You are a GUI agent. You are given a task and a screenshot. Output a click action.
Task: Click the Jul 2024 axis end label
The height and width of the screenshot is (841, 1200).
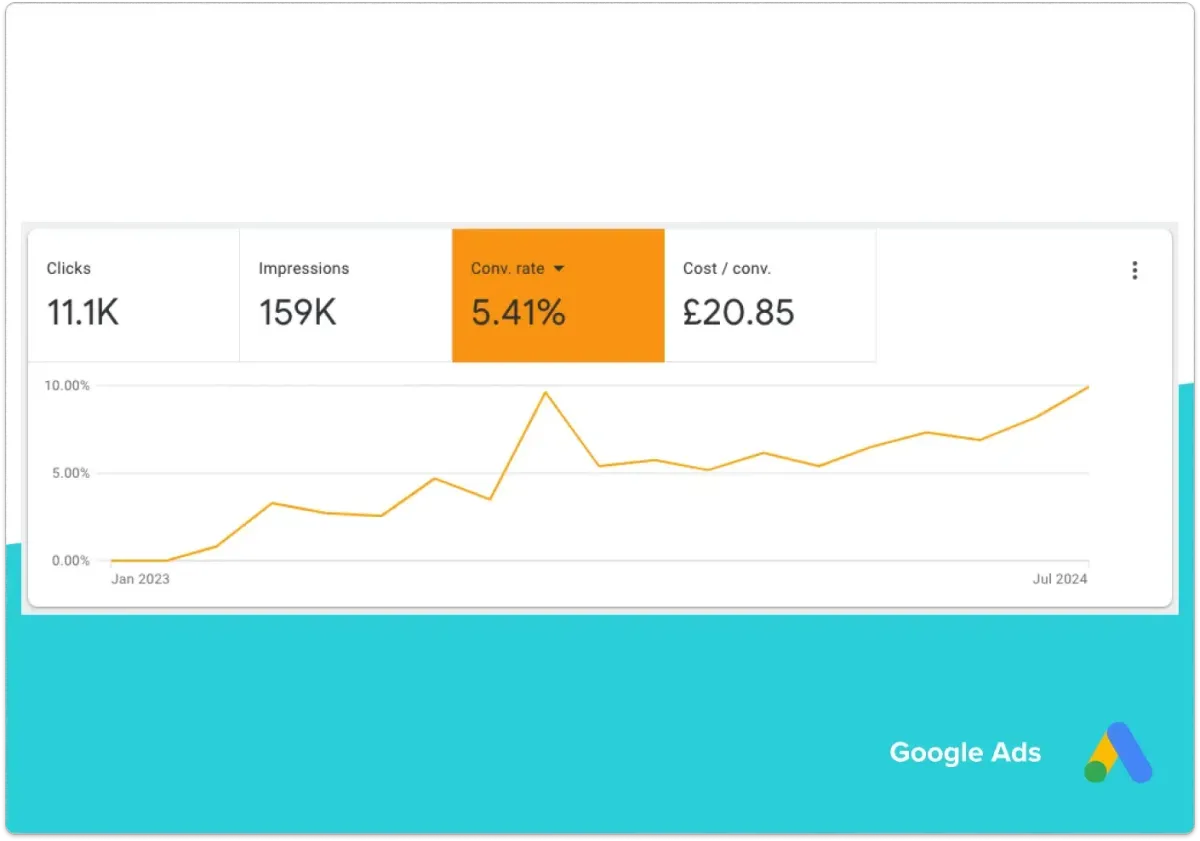pos(1060,579)
